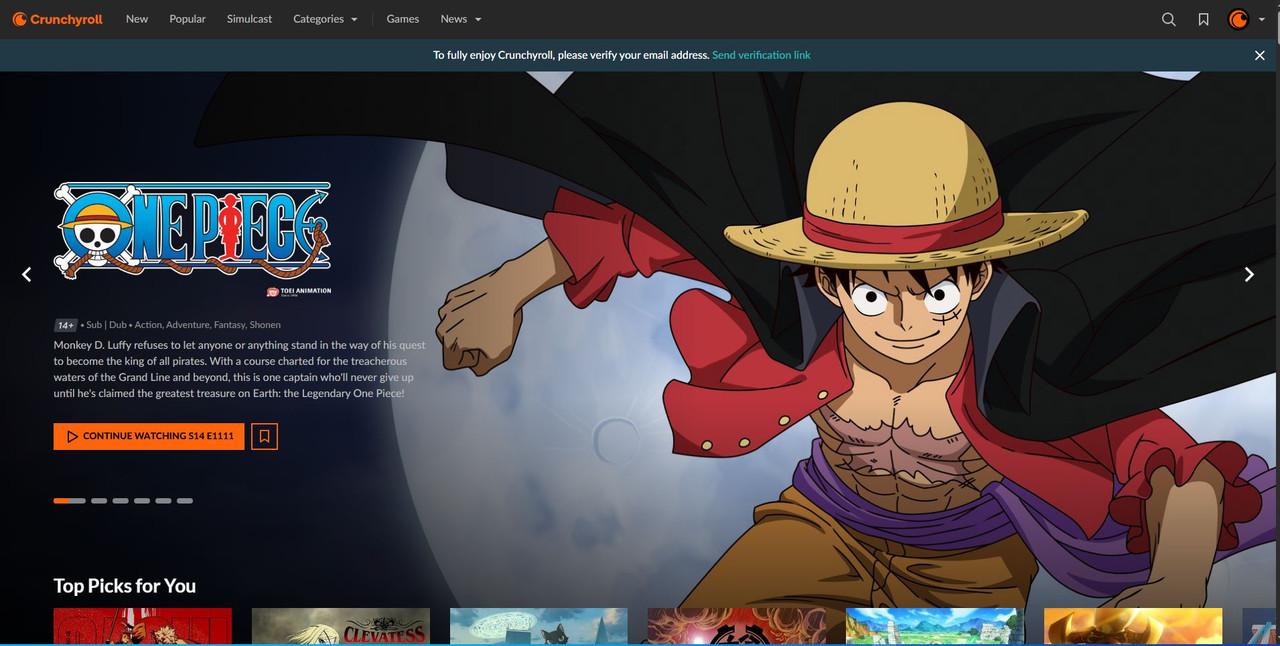
Task: Add One Piece to watchlist bookmark button
Action: pyautogui.click(x=264, y=436)
